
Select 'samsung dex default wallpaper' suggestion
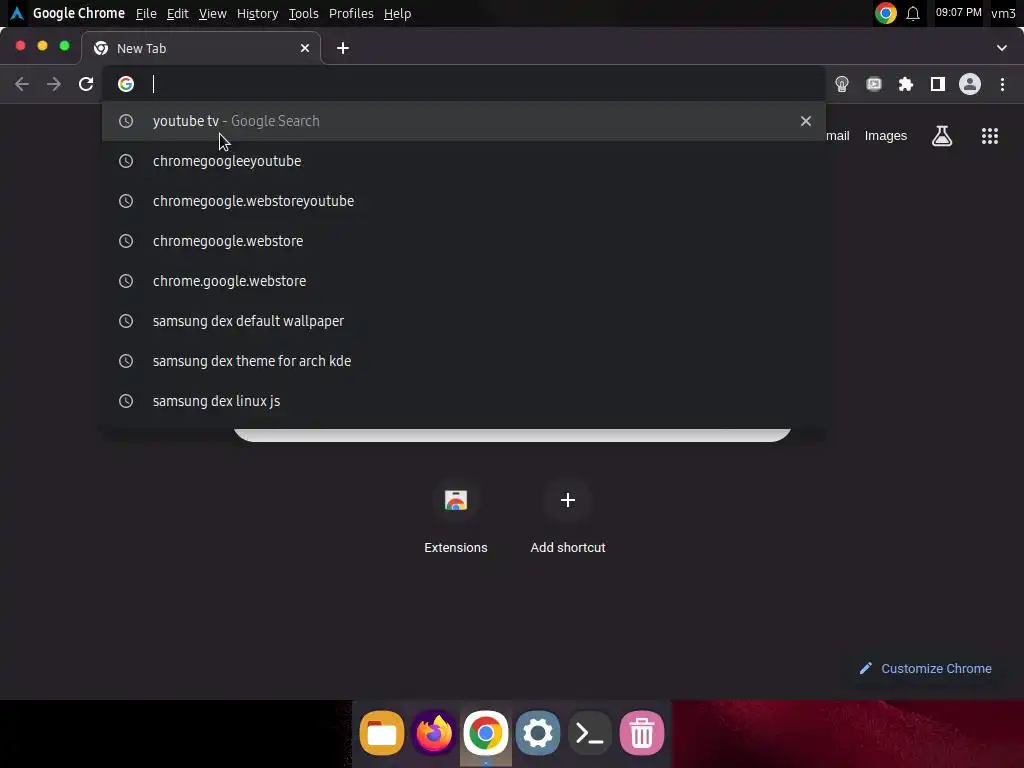(464, 321)
